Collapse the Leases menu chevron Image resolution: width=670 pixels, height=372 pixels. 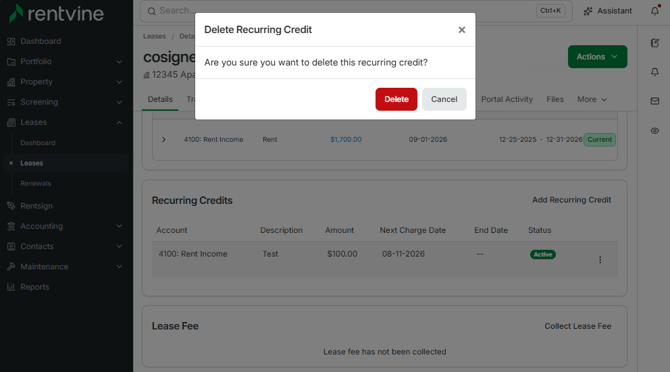pyautogui.click(x=119, y=123)
